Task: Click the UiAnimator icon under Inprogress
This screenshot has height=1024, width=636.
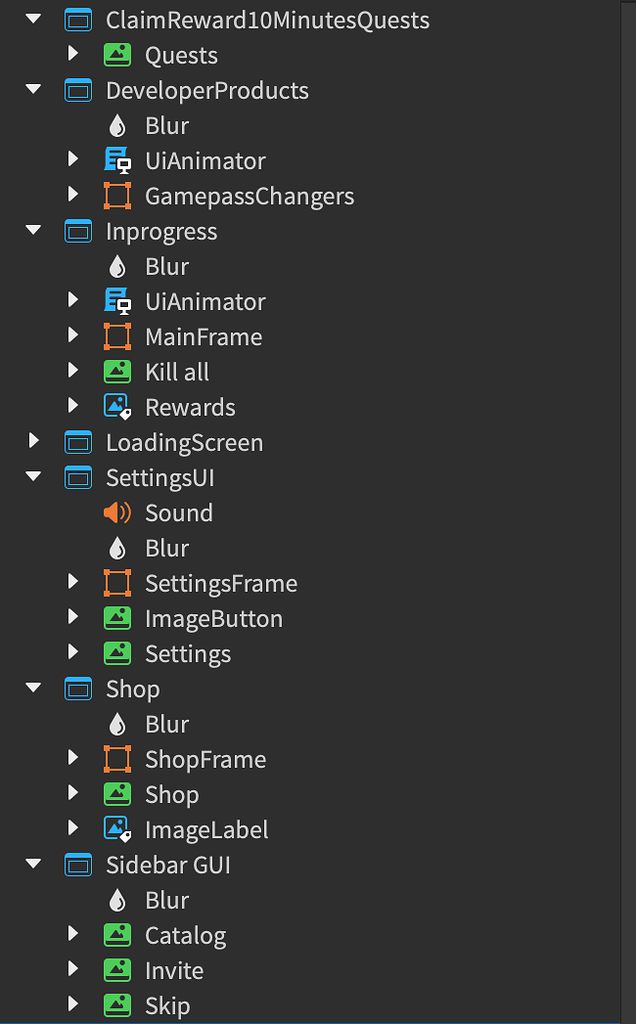Action: tap(117, 300)
